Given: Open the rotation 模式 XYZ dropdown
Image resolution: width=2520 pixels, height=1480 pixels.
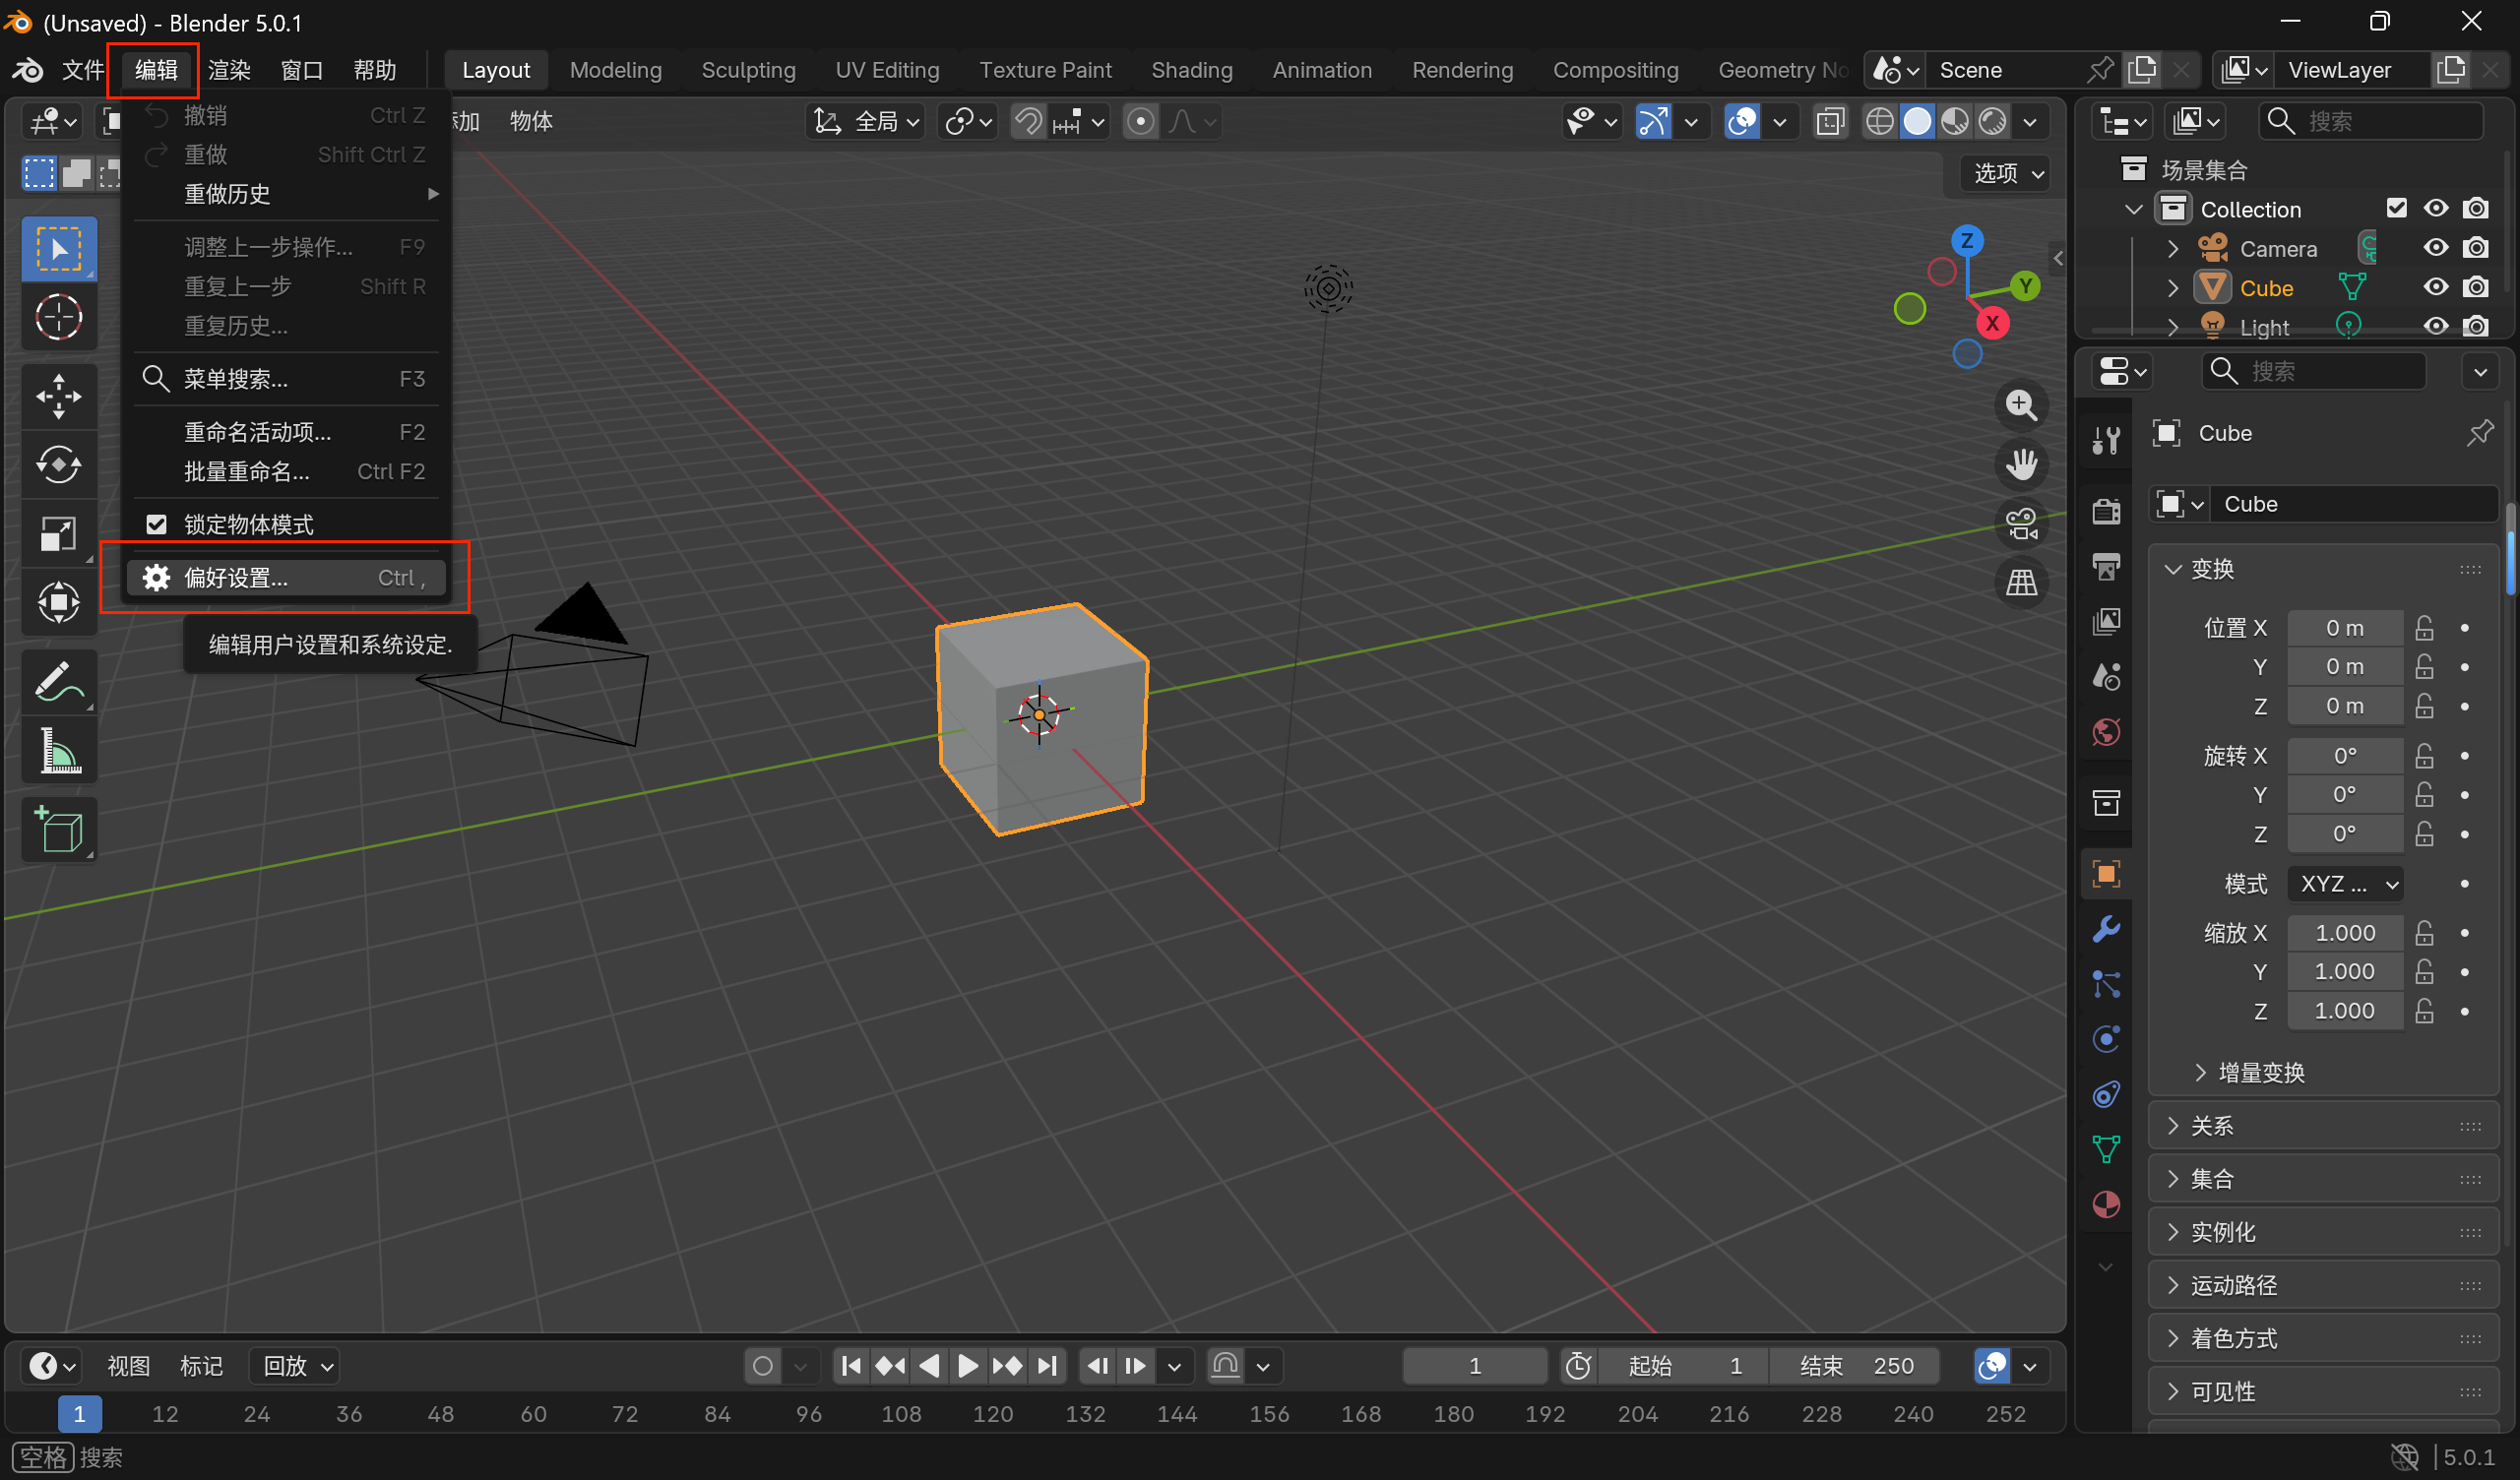Looking at the screenshot, I should (x=2344, y=884).
